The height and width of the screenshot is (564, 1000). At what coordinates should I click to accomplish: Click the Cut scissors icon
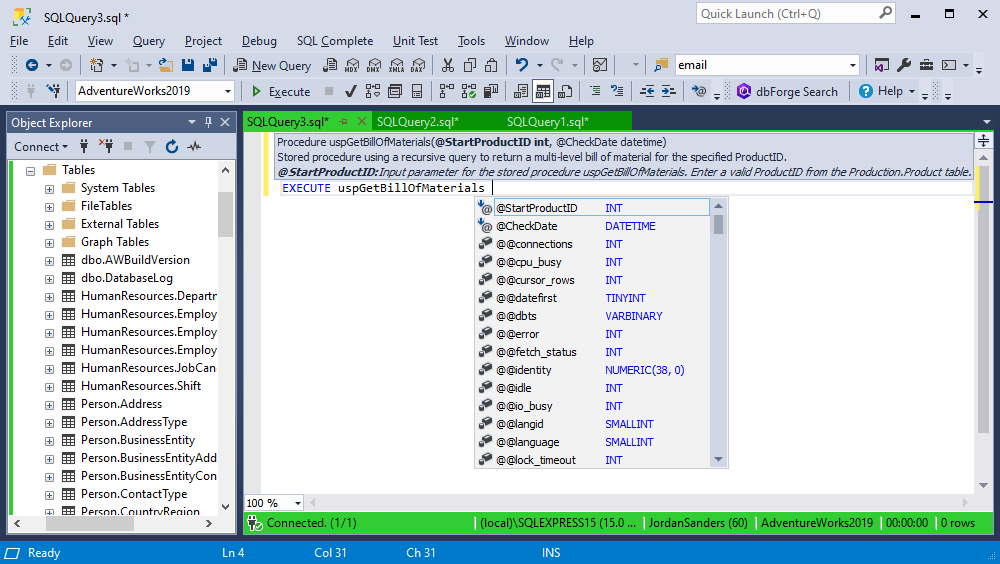point(448,65)
